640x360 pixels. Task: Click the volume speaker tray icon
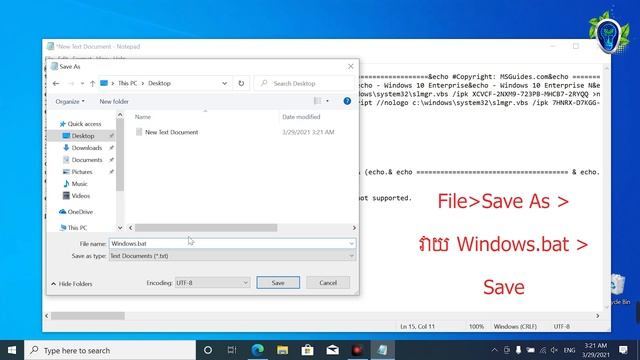(554, 350)
